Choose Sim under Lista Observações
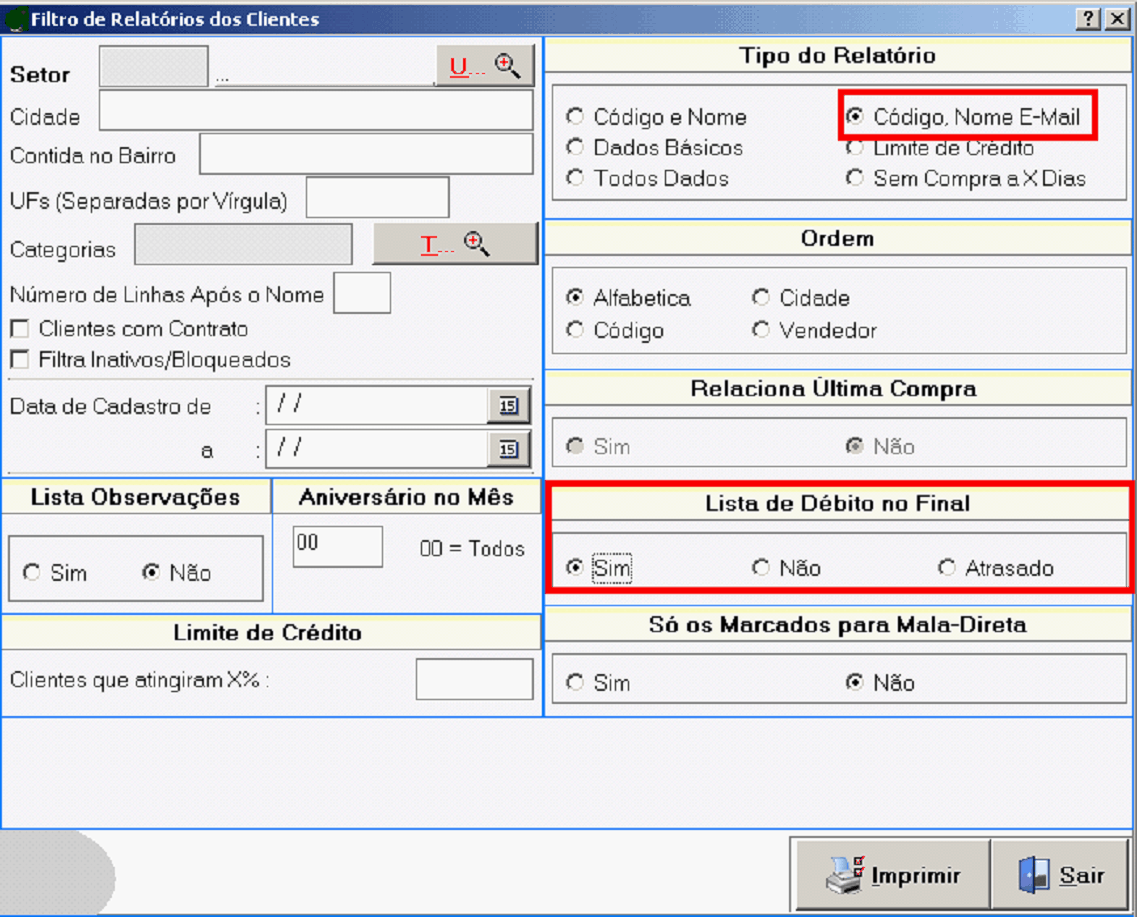 [32, 573]
